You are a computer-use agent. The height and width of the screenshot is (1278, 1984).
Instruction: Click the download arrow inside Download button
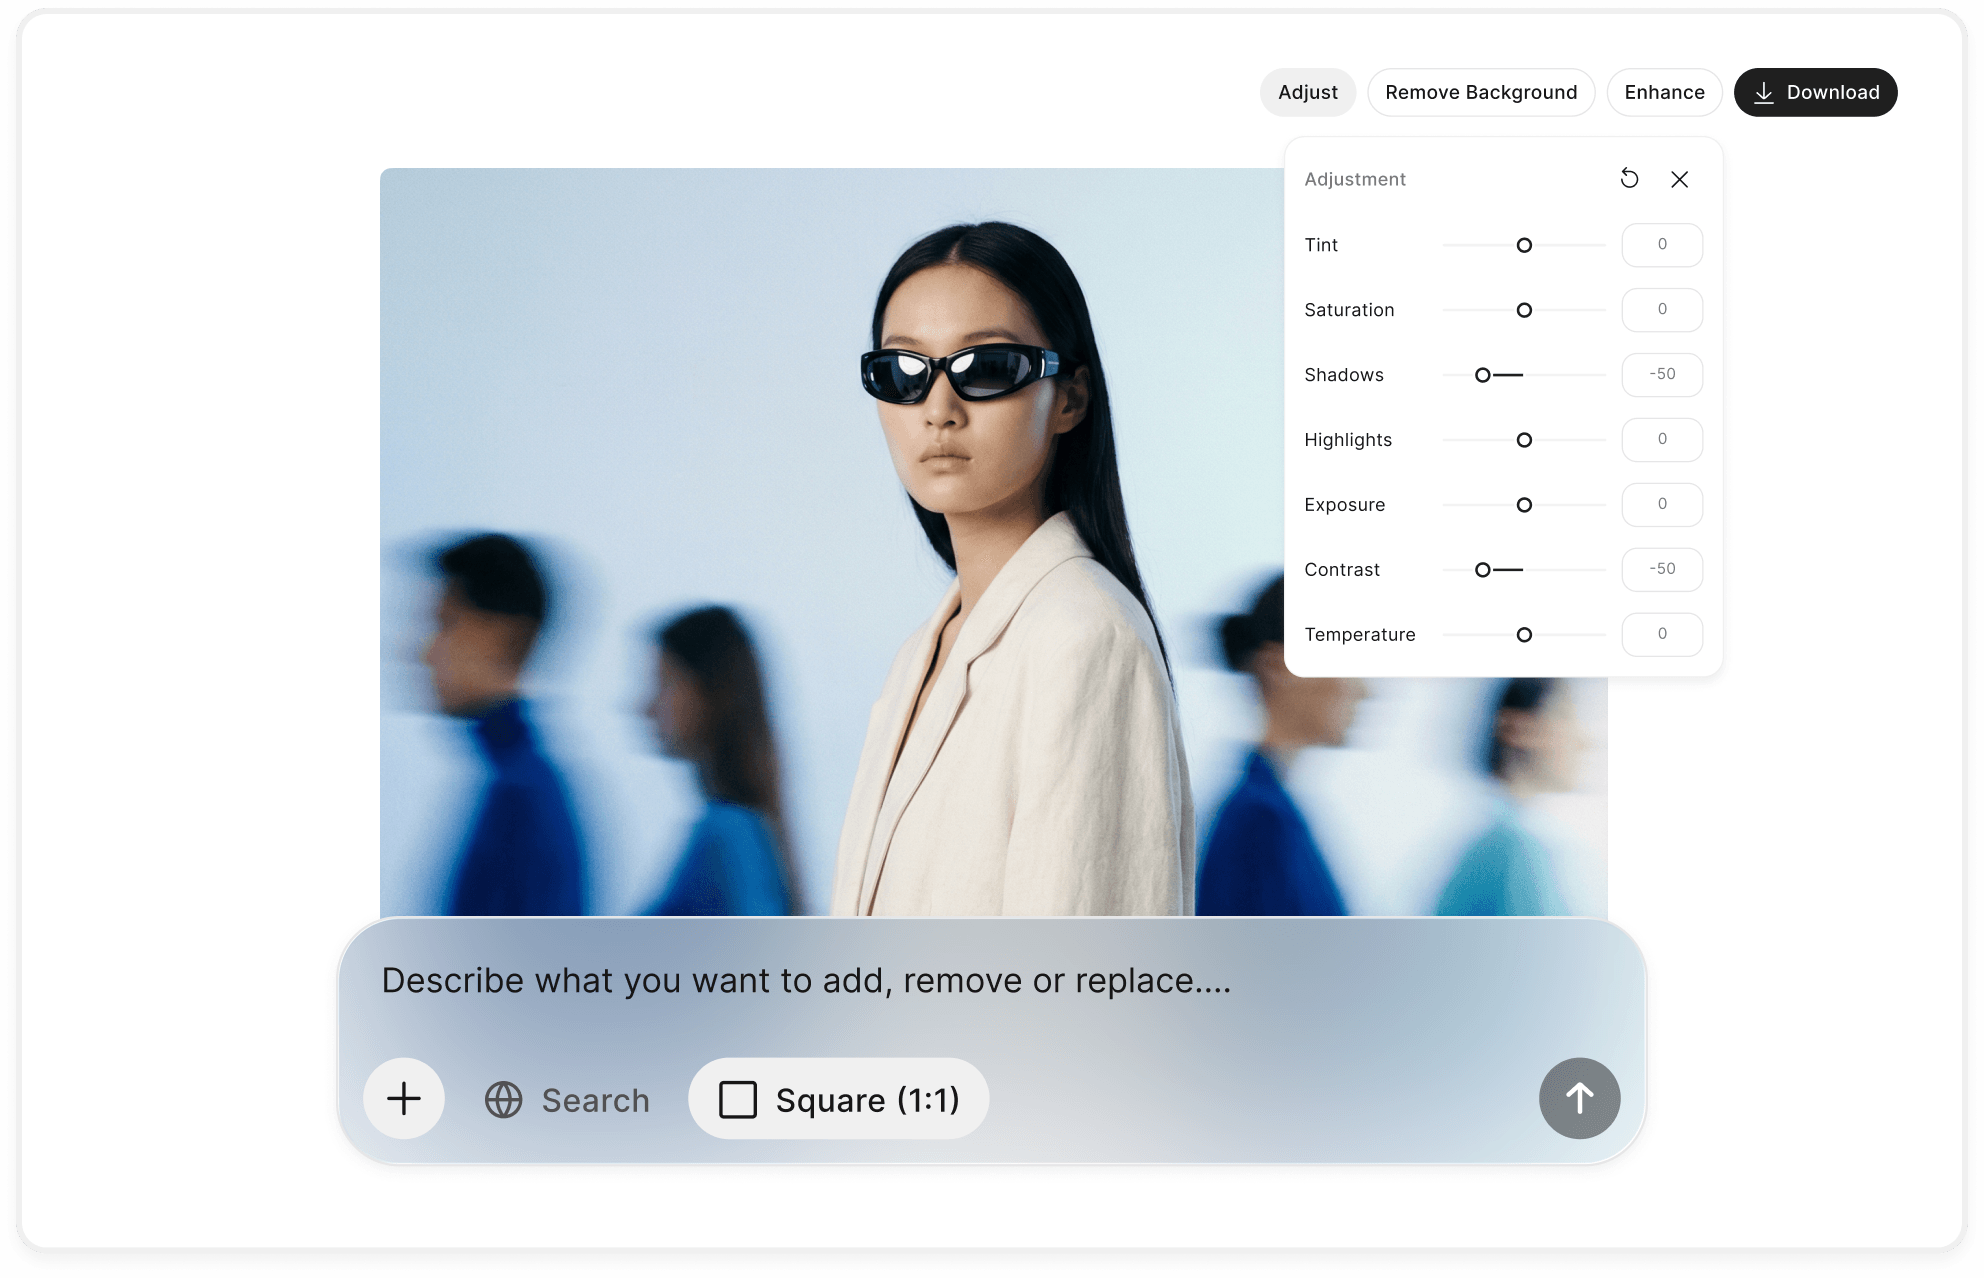(1764, 92)
